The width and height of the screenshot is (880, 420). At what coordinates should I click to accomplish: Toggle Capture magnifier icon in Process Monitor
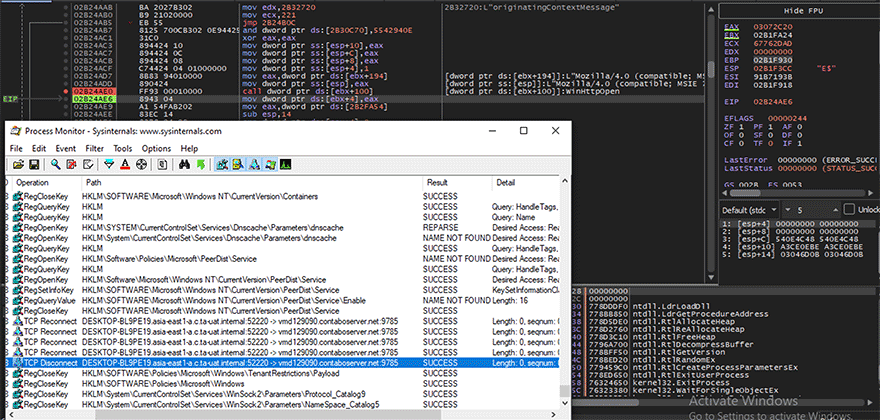[56, 165]
